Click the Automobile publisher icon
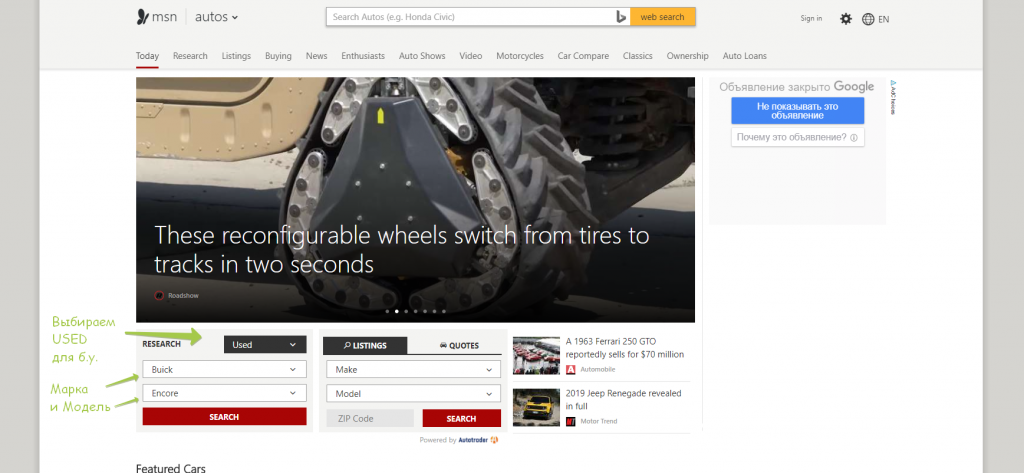The width and height of the screenshot is (1024, 473). tap(571, 369)
